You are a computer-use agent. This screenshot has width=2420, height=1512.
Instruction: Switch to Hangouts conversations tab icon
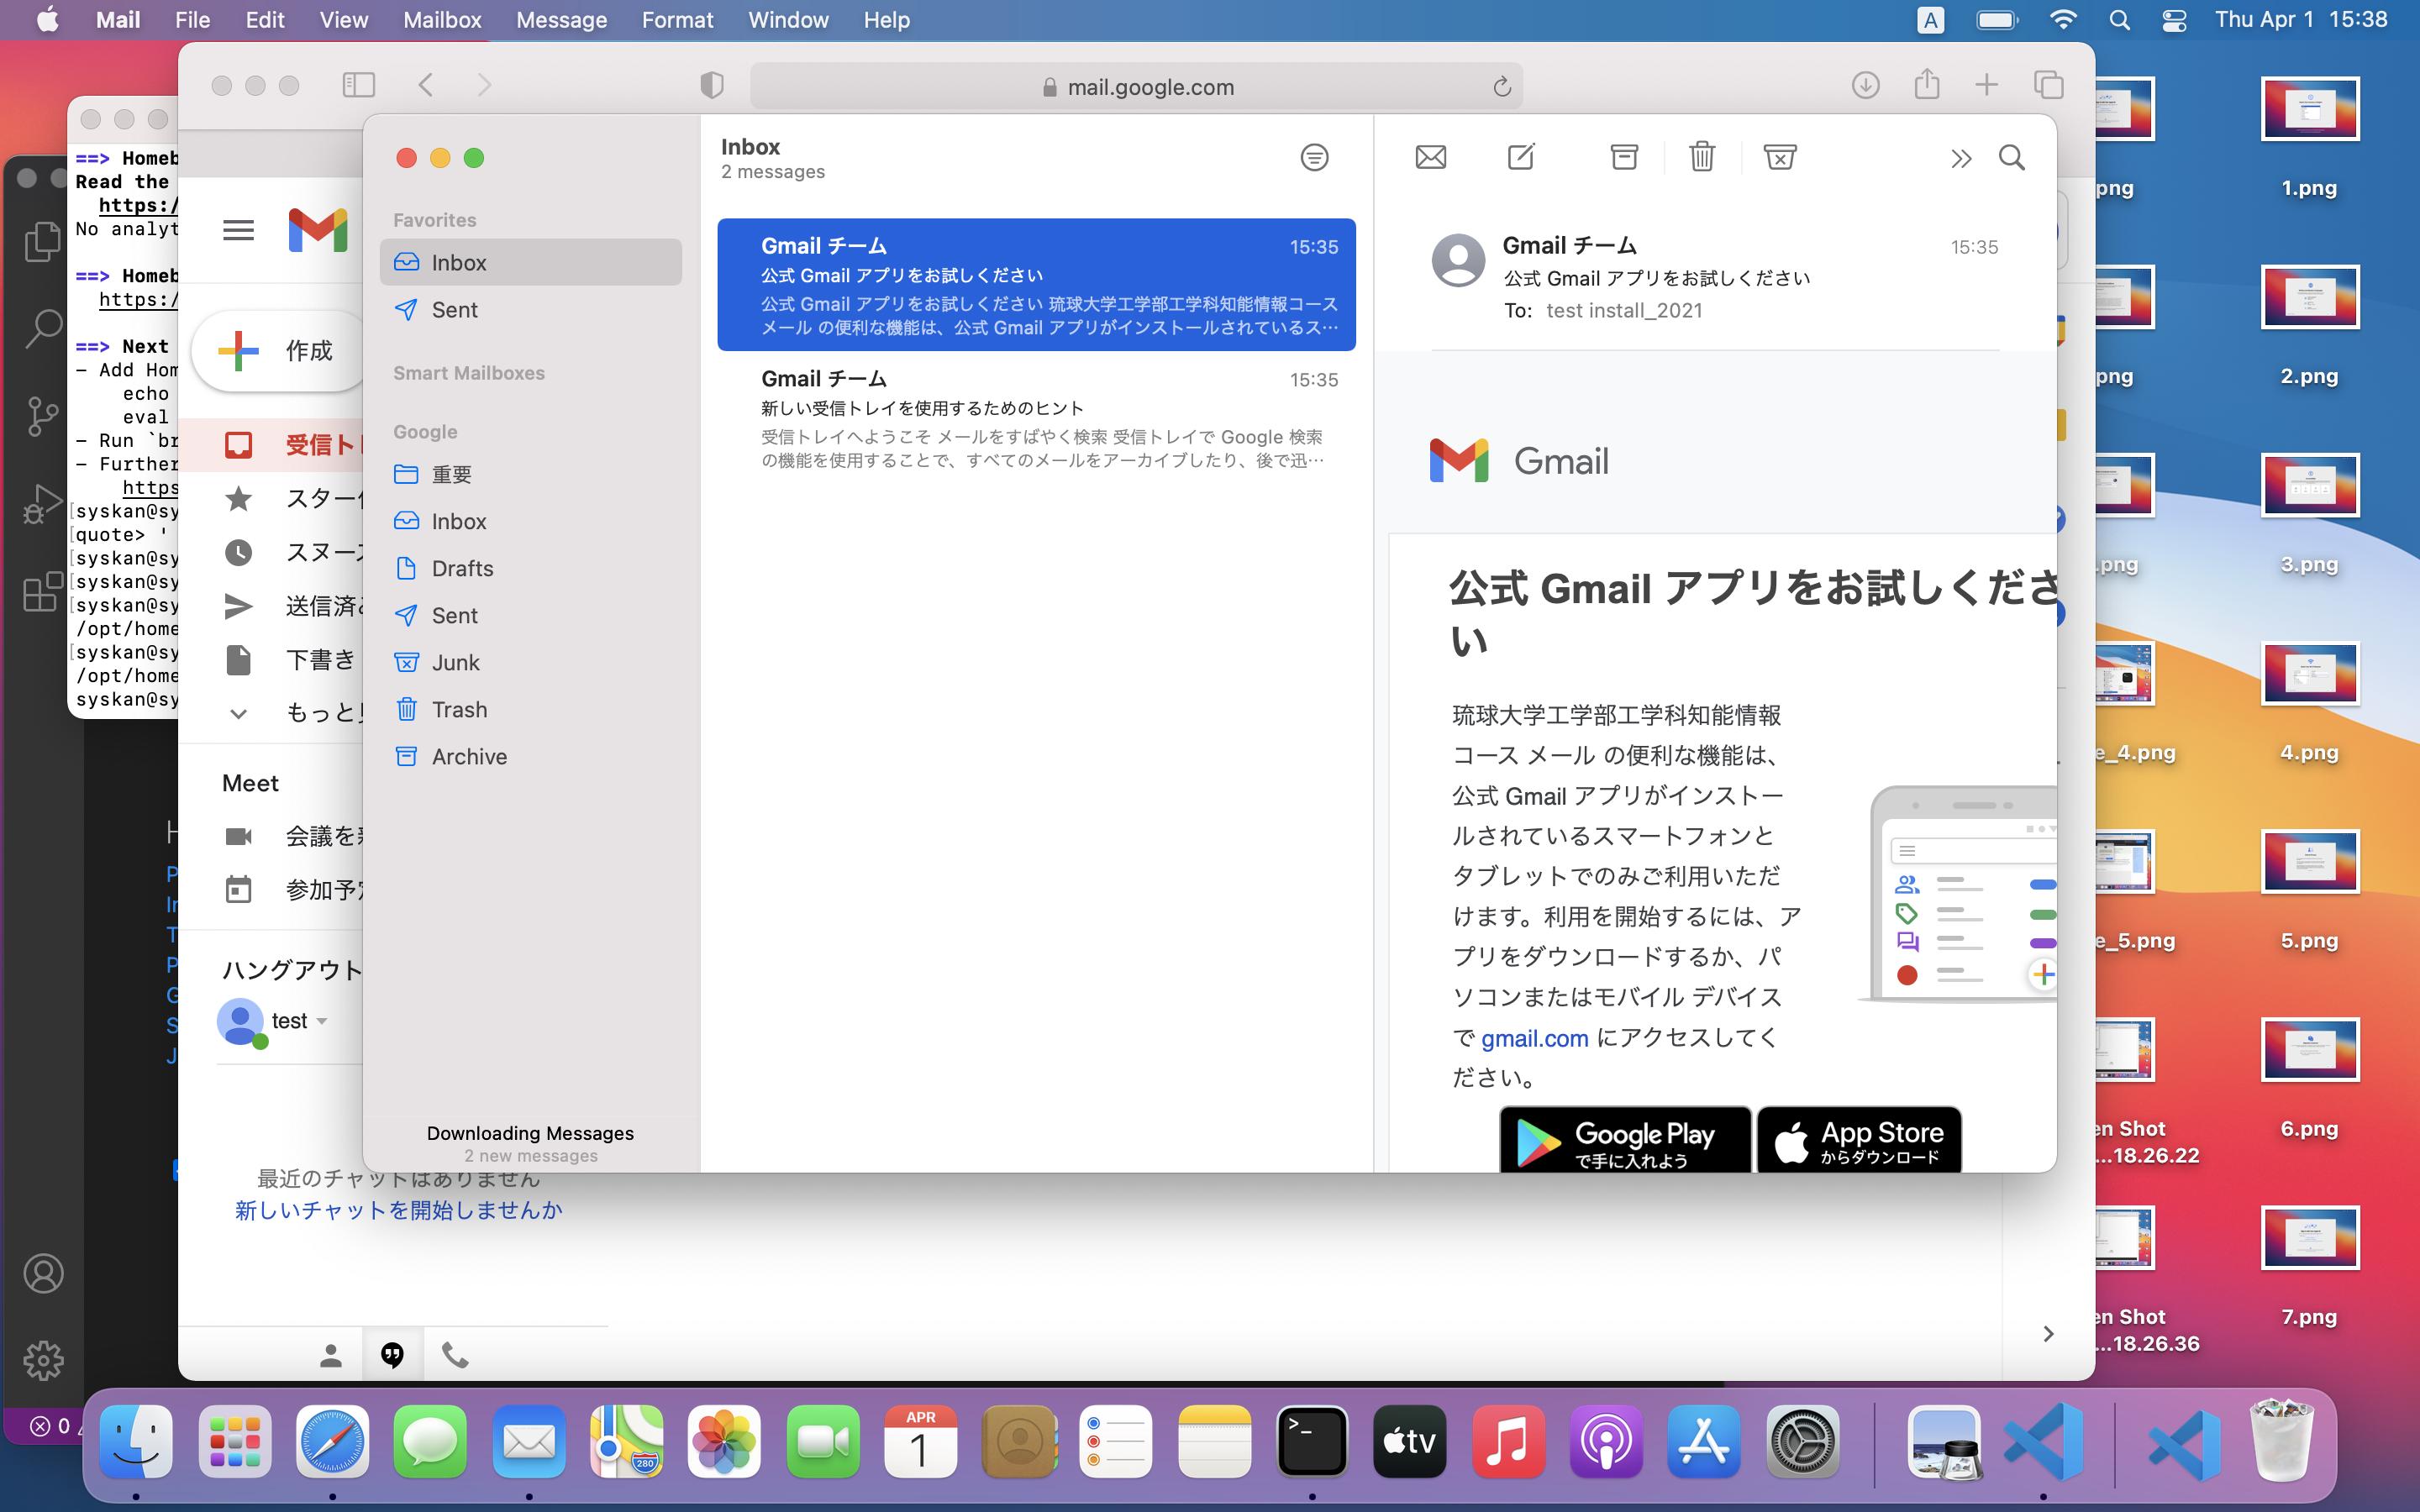pos(392,1355)
